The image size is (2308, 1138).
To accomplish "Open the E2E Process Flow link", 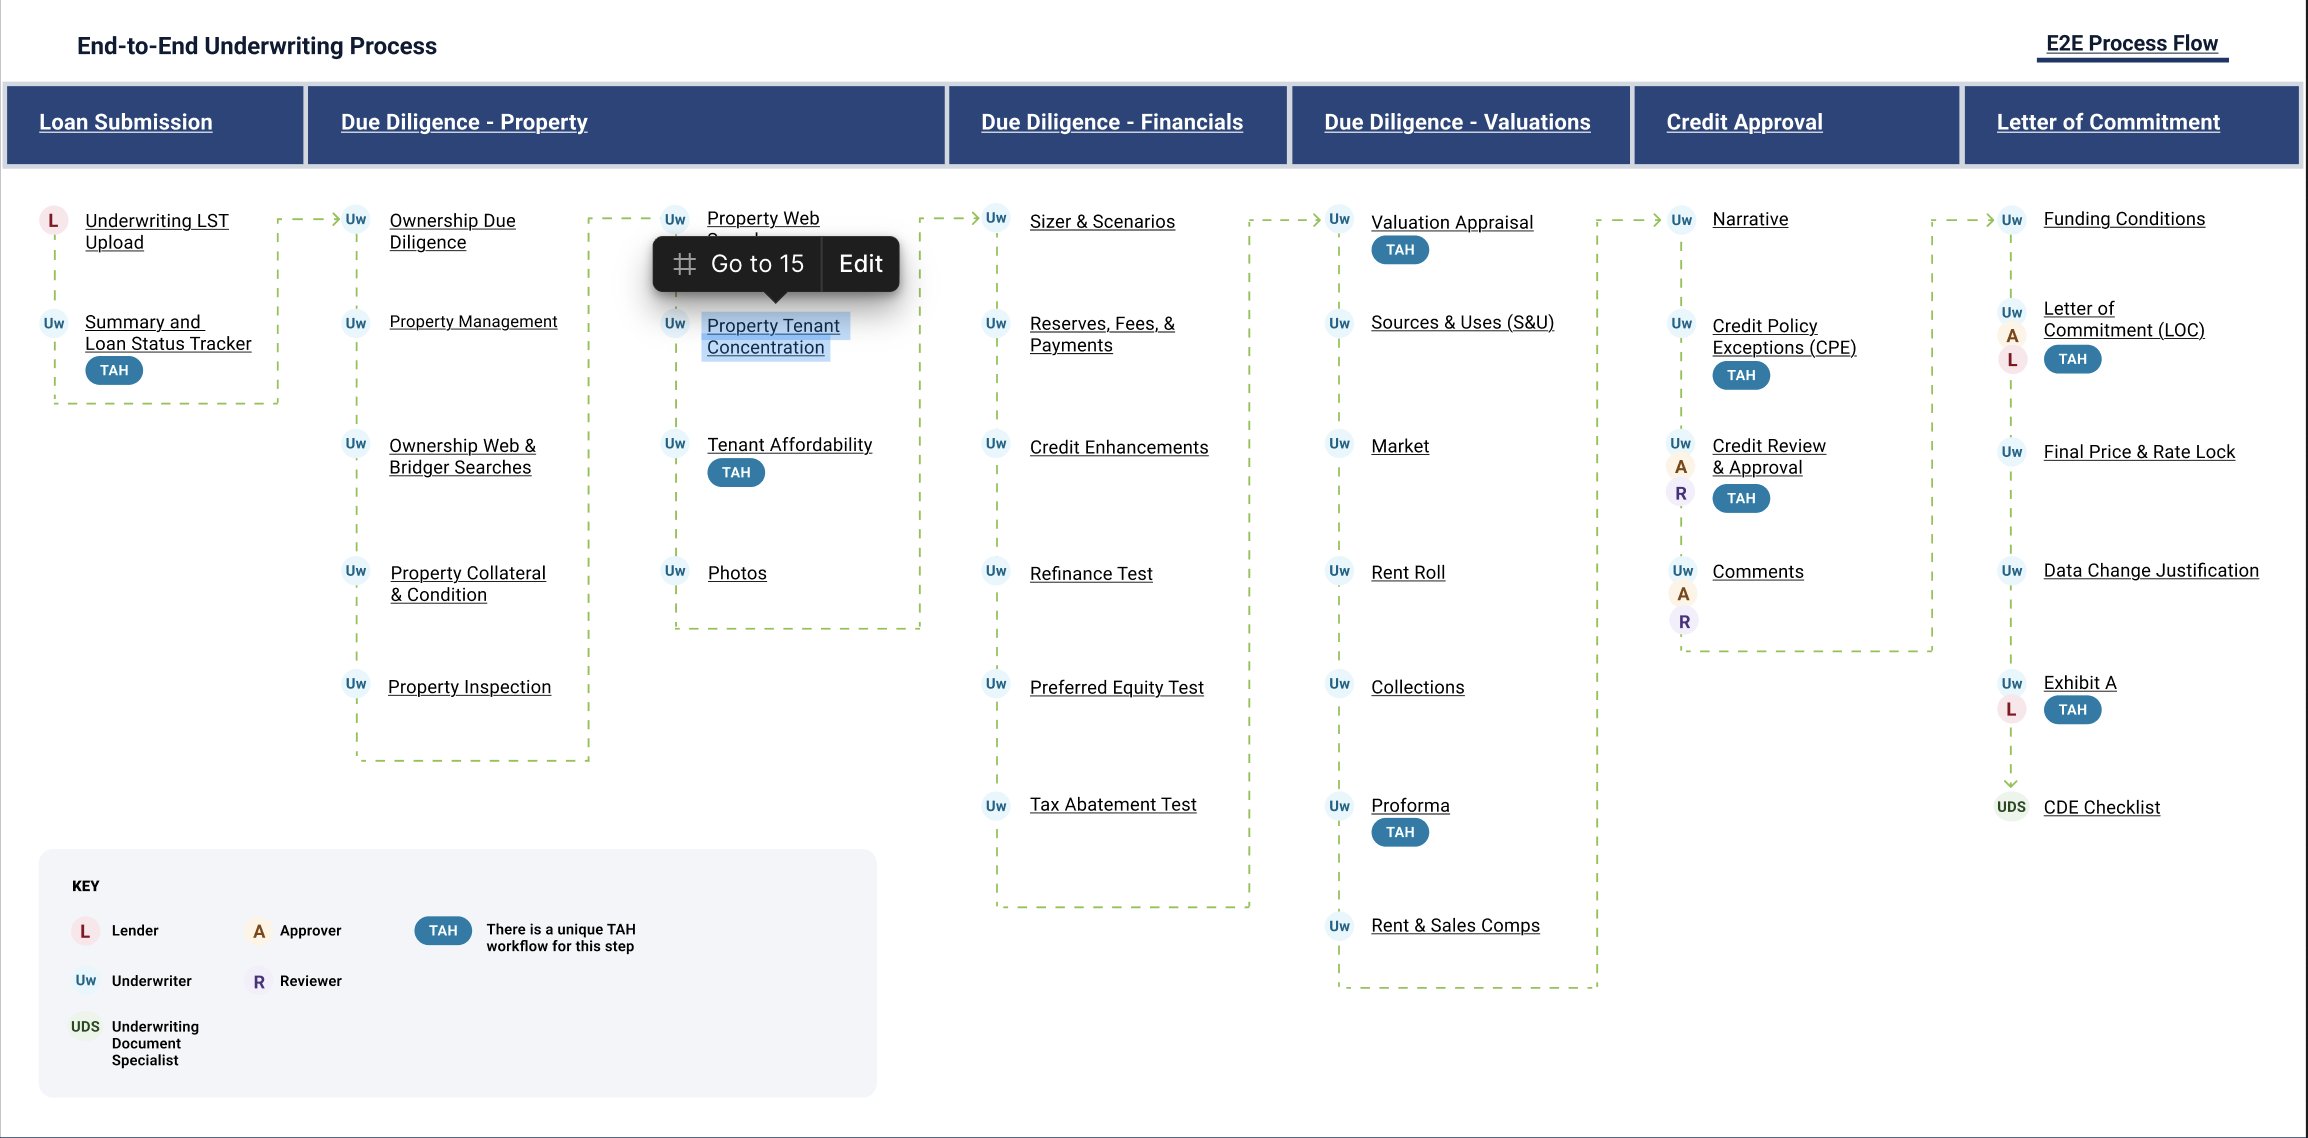I will tap(2132, 44).
